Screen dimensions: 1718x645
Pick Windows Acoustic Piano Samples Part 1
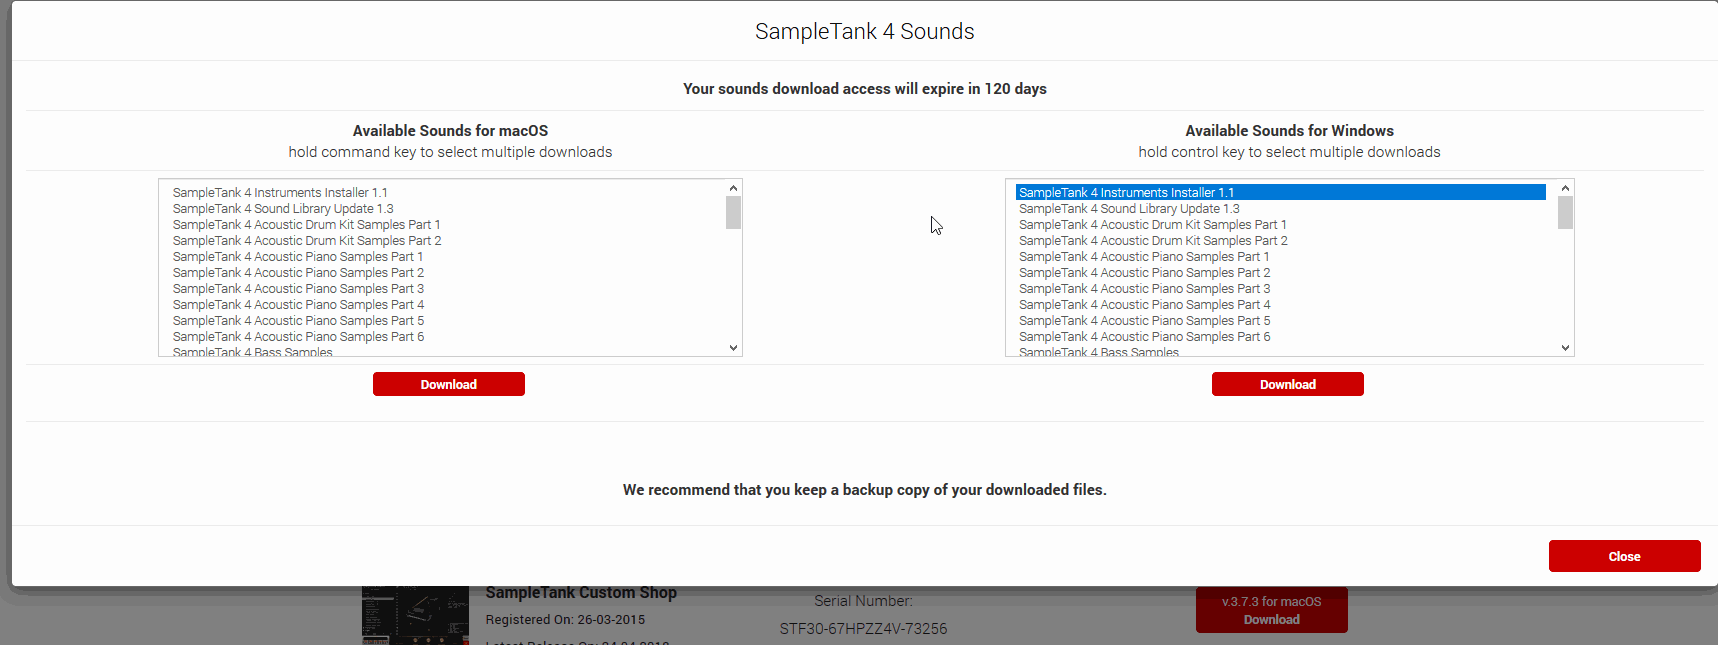1144,257
